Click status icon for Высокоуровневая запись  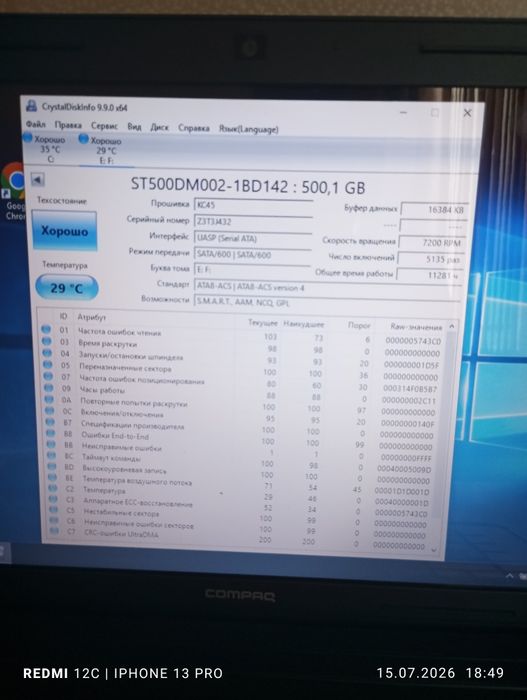click(52, 466)
